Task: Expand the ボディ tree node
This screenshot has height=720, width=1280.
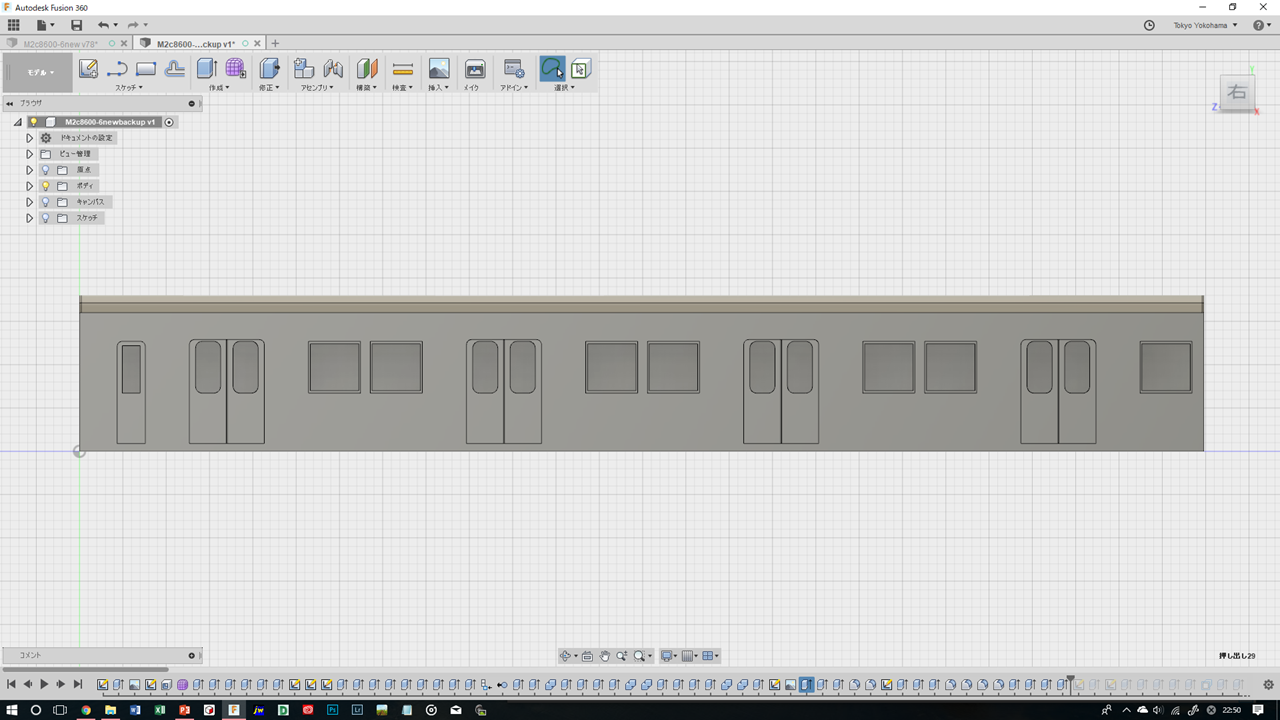Action: 30,186
